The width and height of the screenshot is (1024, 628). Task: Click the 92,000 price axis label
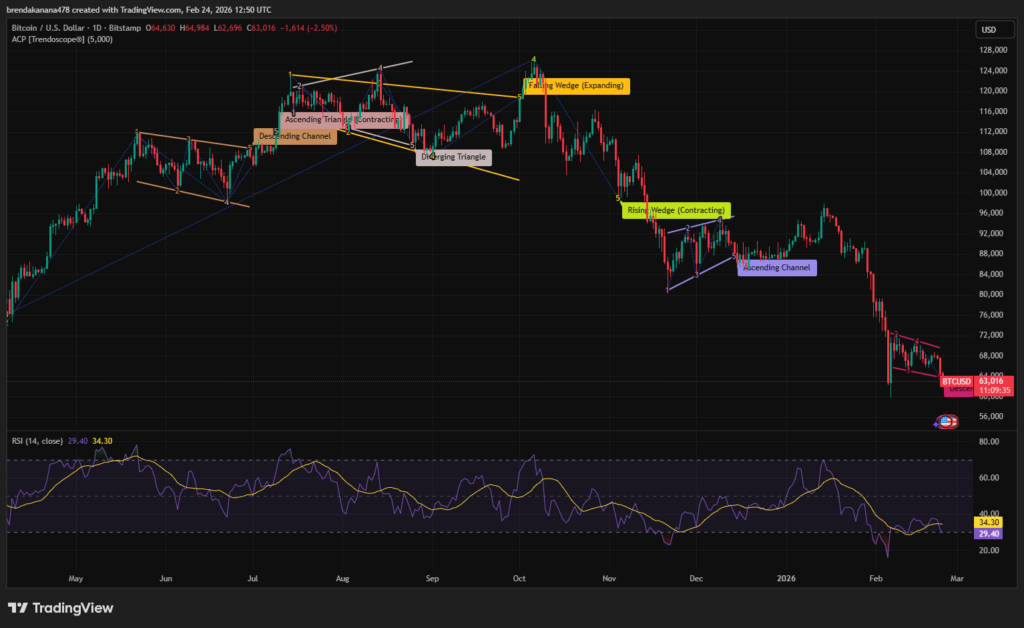pyautogui.click(x=991, y=233)
